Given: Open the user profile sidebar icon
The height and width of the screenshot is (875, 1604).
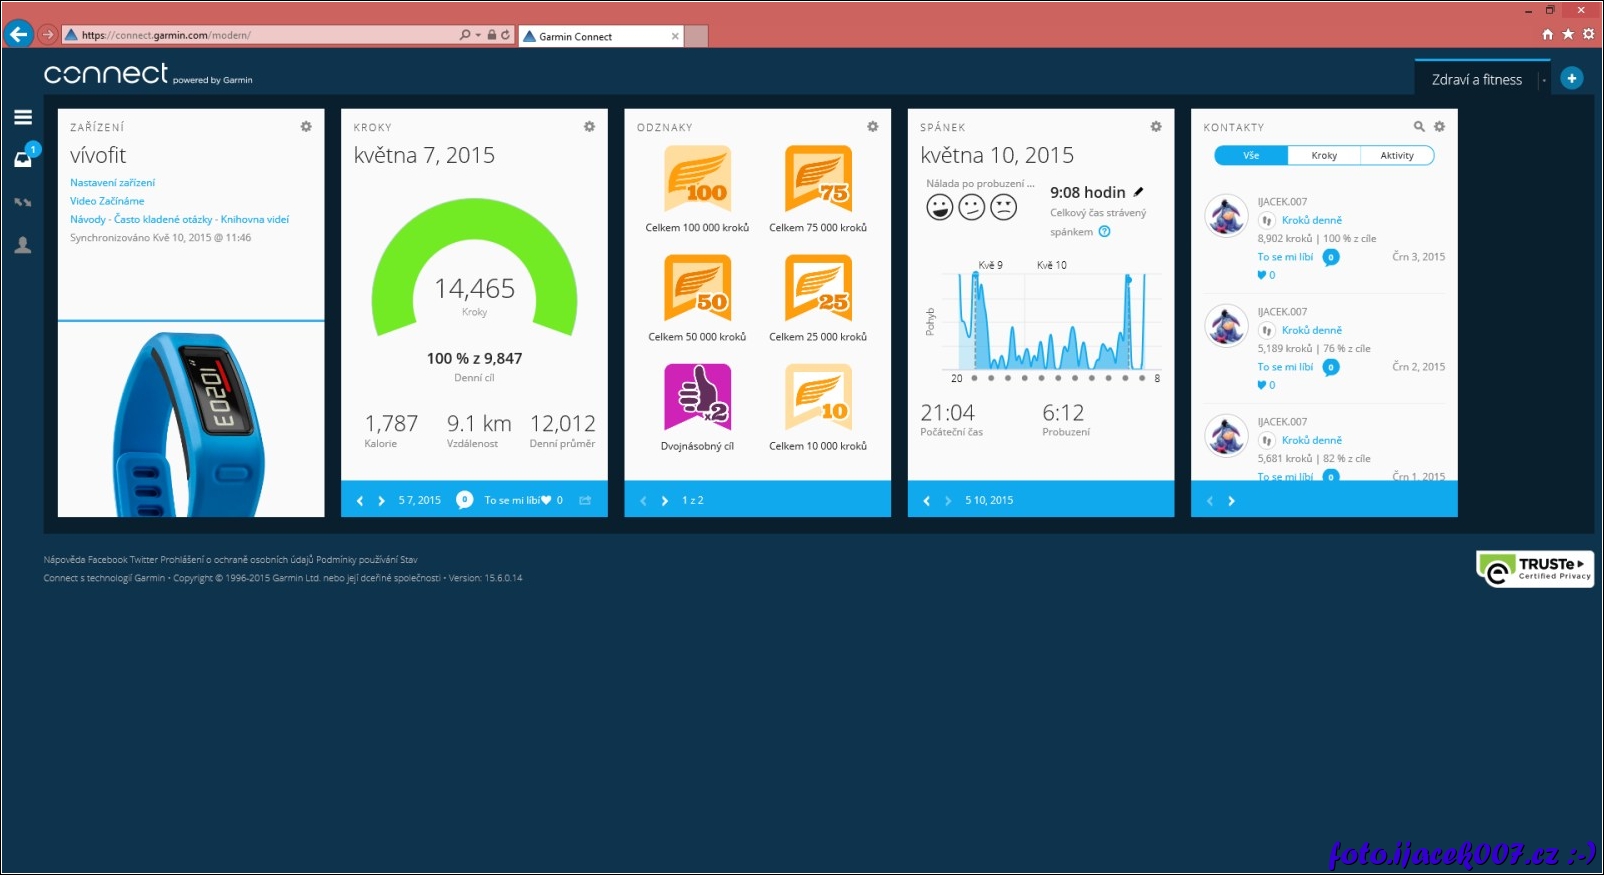Looking at the screenshot, I should [x=23, y=245].
